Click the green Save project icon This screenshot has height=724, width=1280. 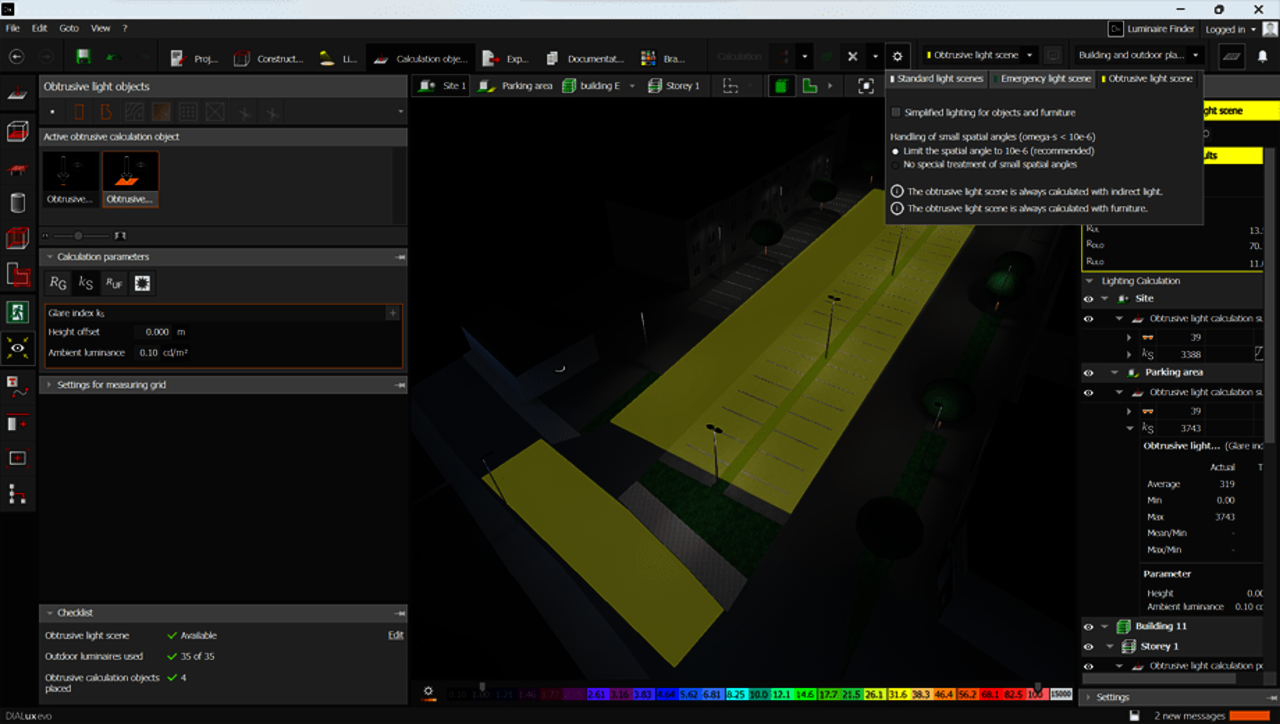pyautogui.click(x=83, y=58)
